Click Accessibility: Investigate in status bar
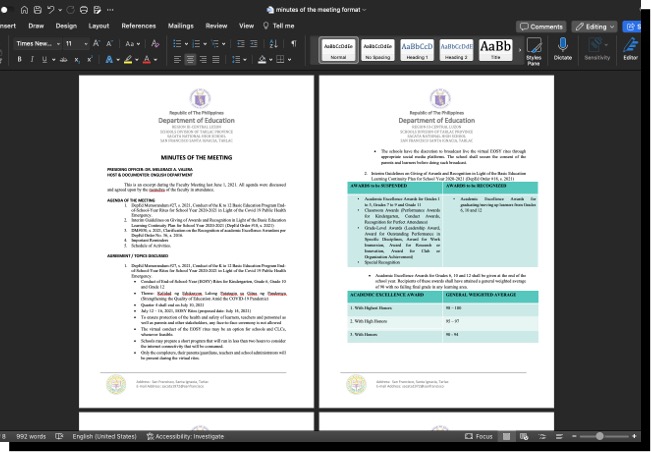The width and height of the screenshot is (651, 452). 185,436
